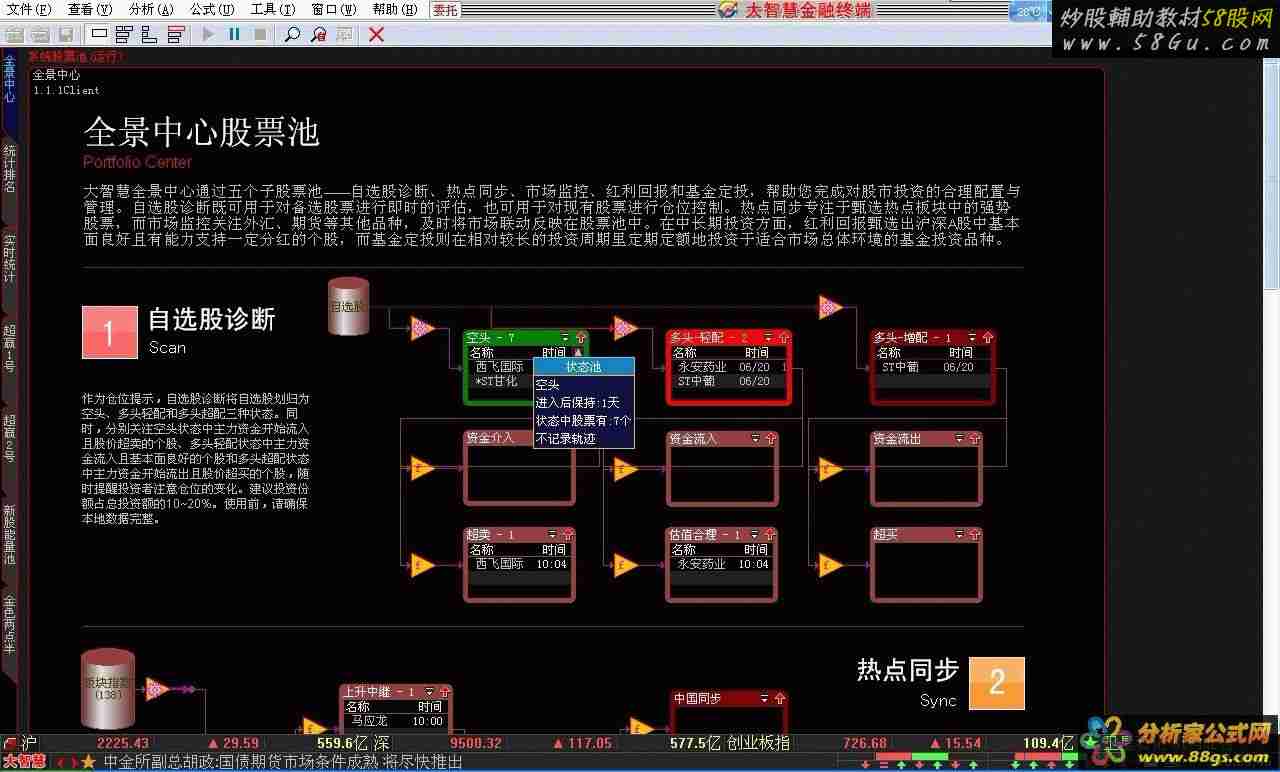The height and width of the screenshot is (772, 1280).
Task: Click the pink filter triangle beside 自选股
Action: (x=422, y=327)
